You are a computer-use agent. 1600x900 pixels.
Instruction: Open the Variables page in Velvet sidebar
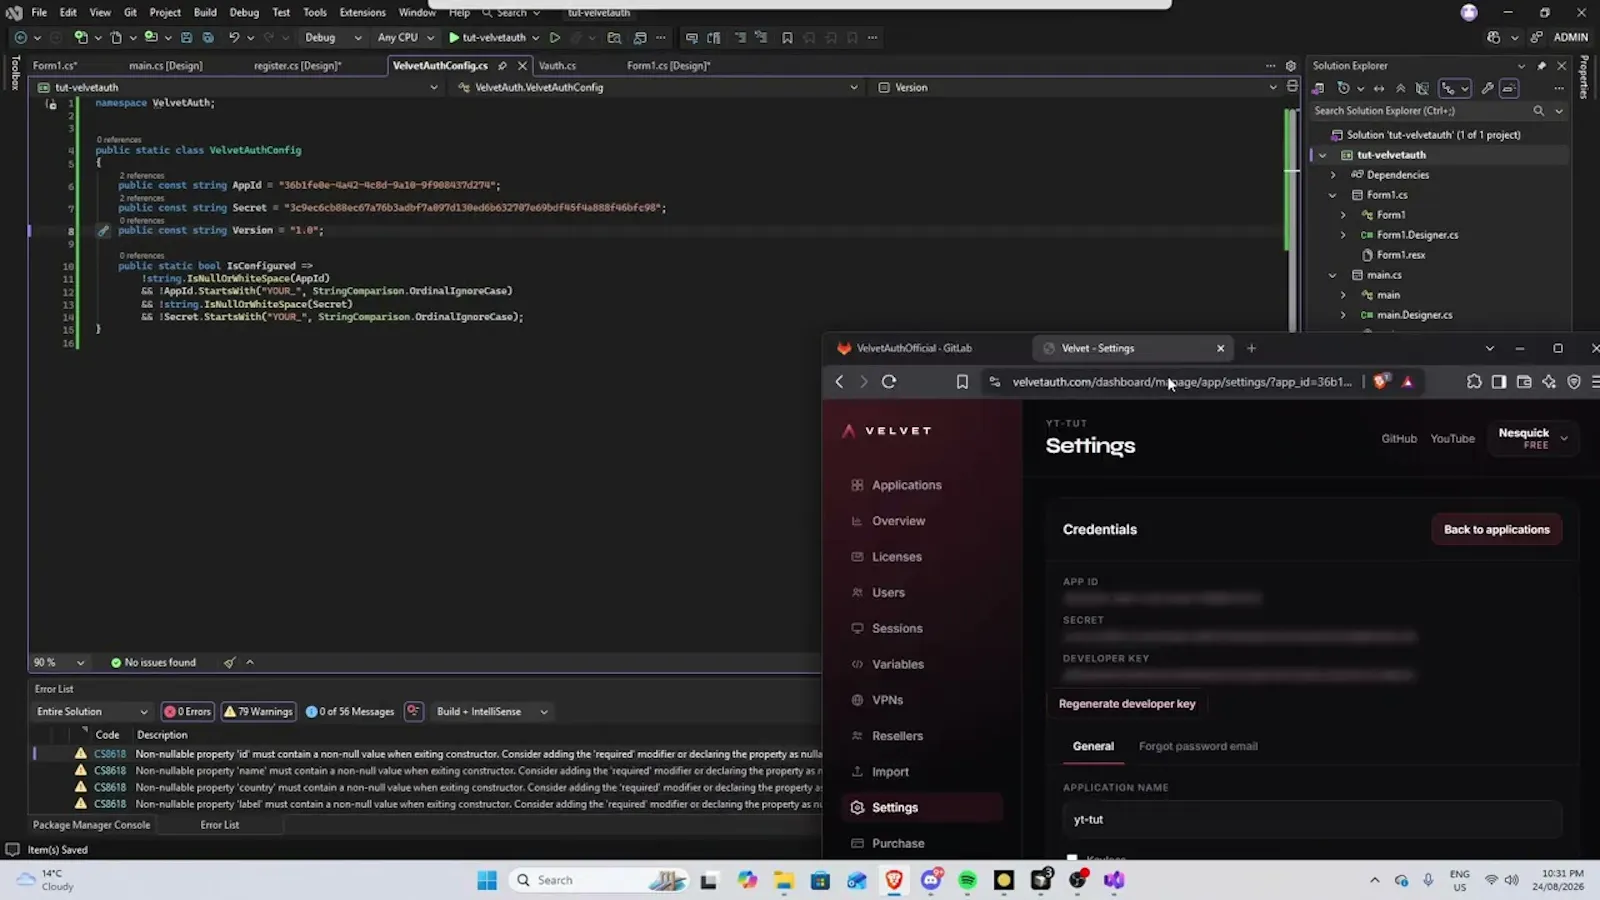click(897, 664)
